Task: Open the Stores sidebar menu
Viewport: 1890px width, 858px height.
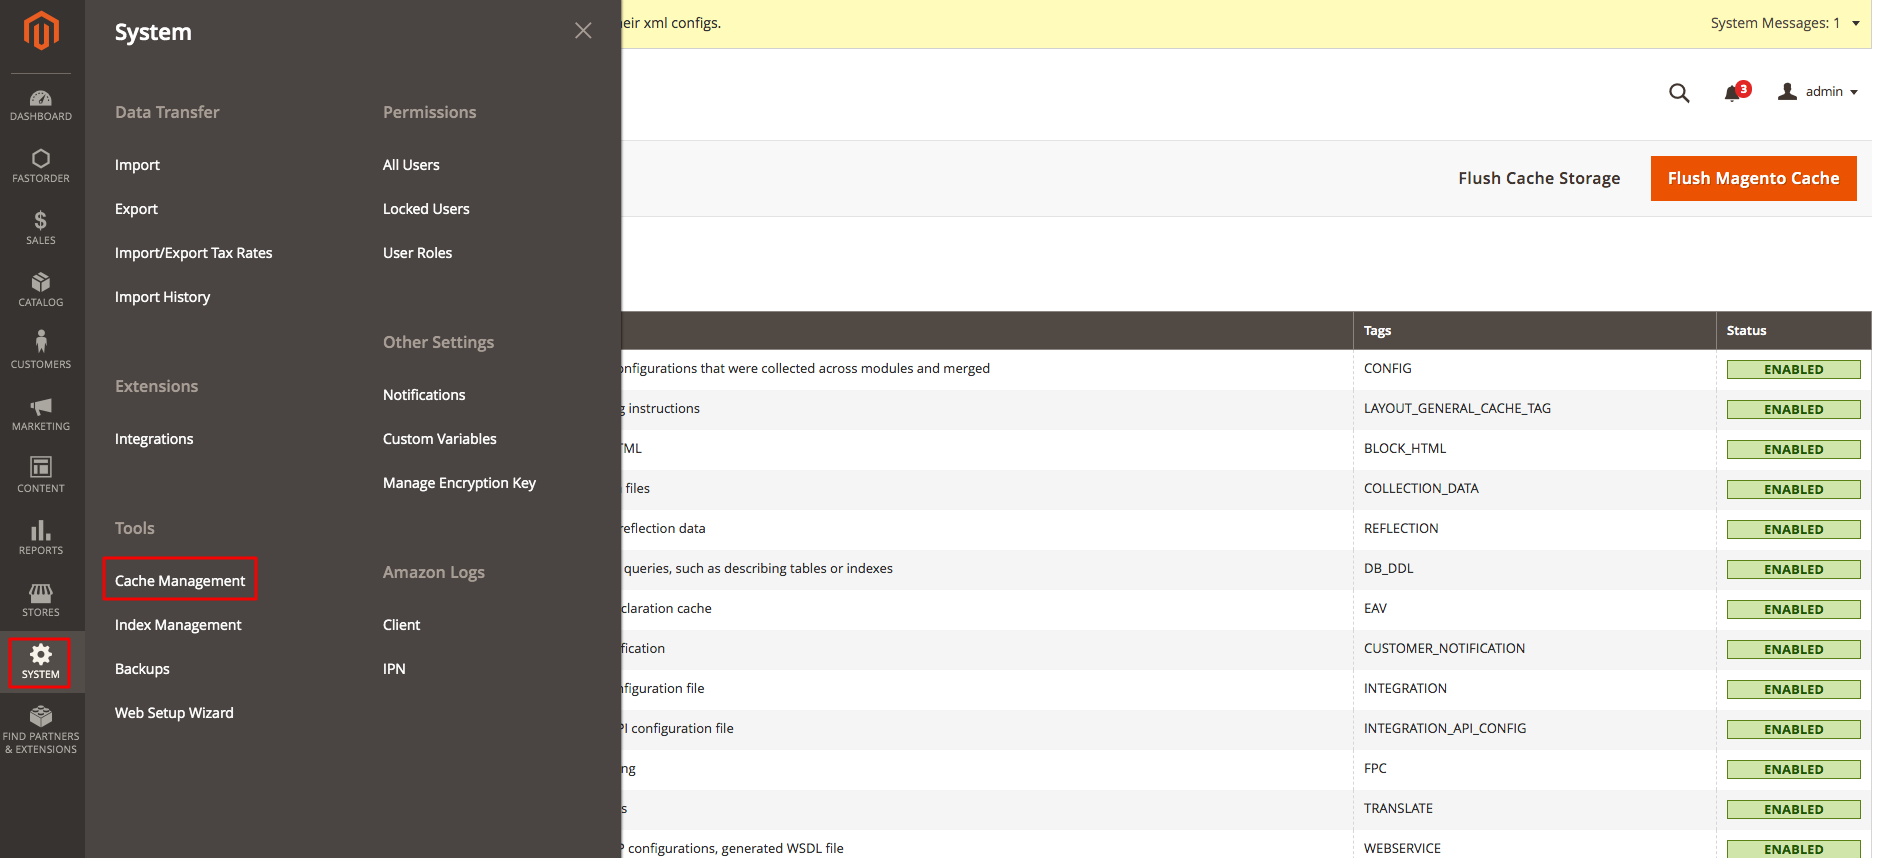Action: (41, 600)
